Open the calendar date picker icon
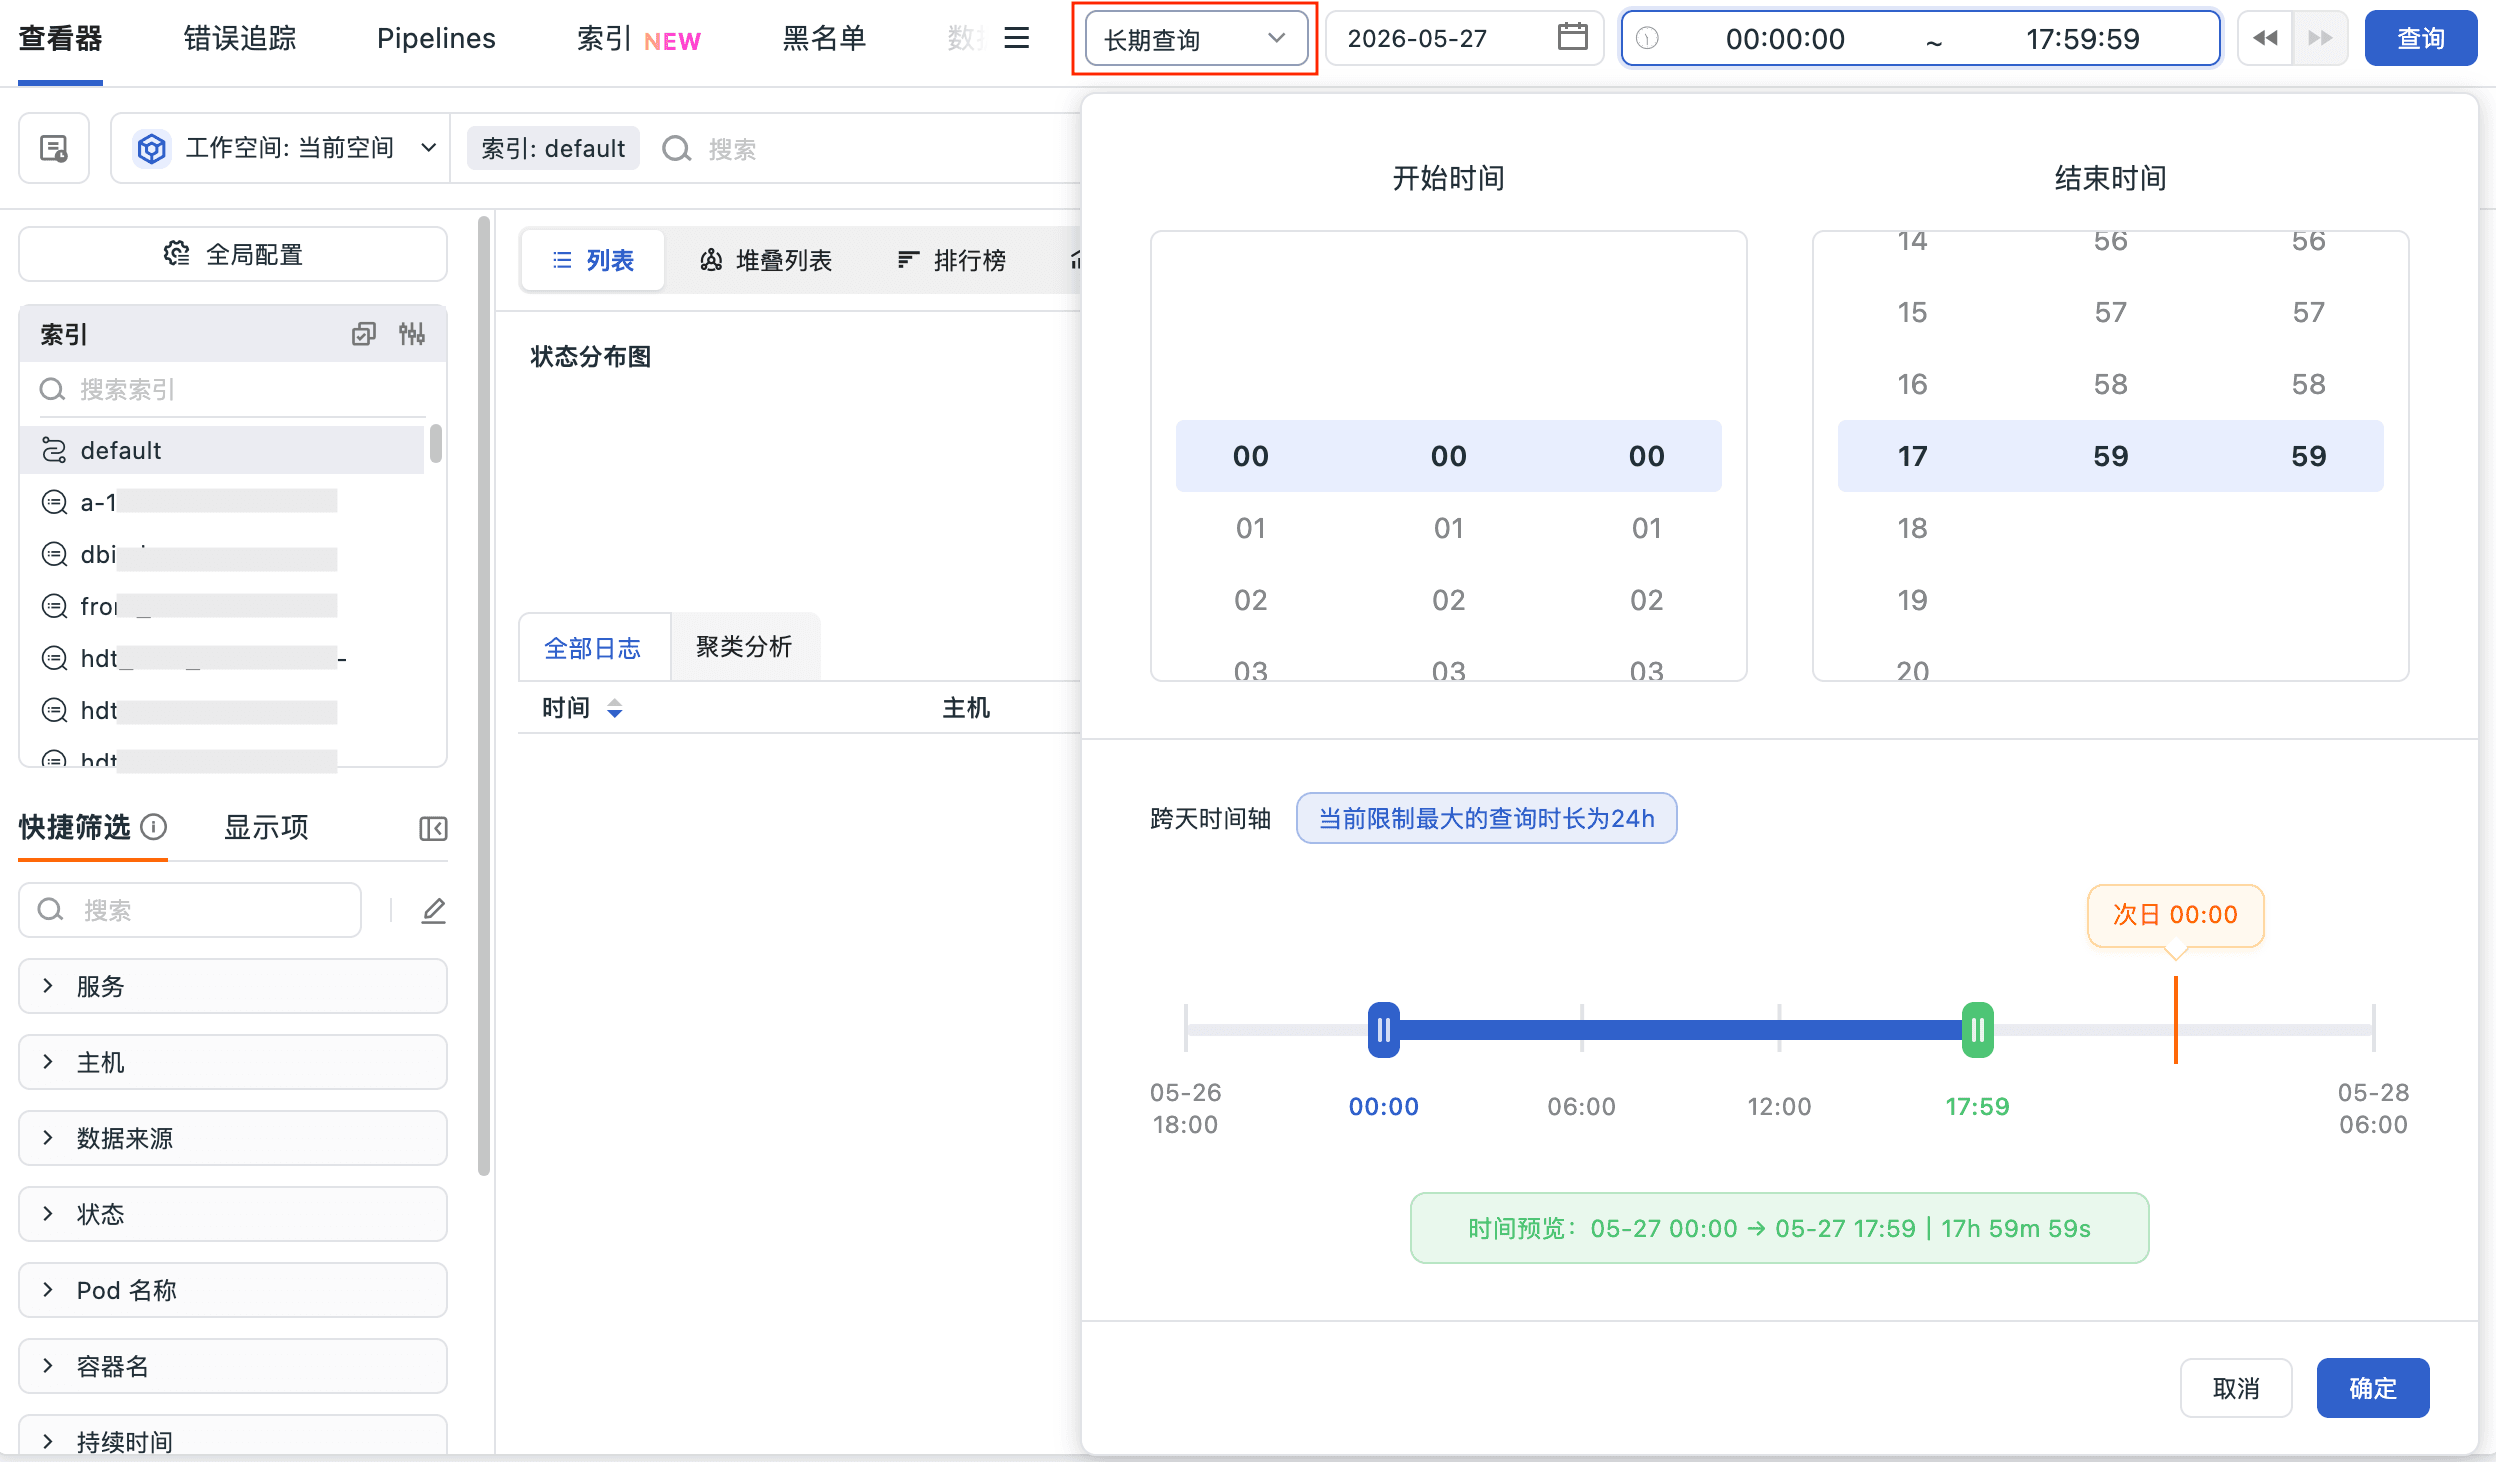This screenshot has height=1462, width=2496. coord(1572,38)
